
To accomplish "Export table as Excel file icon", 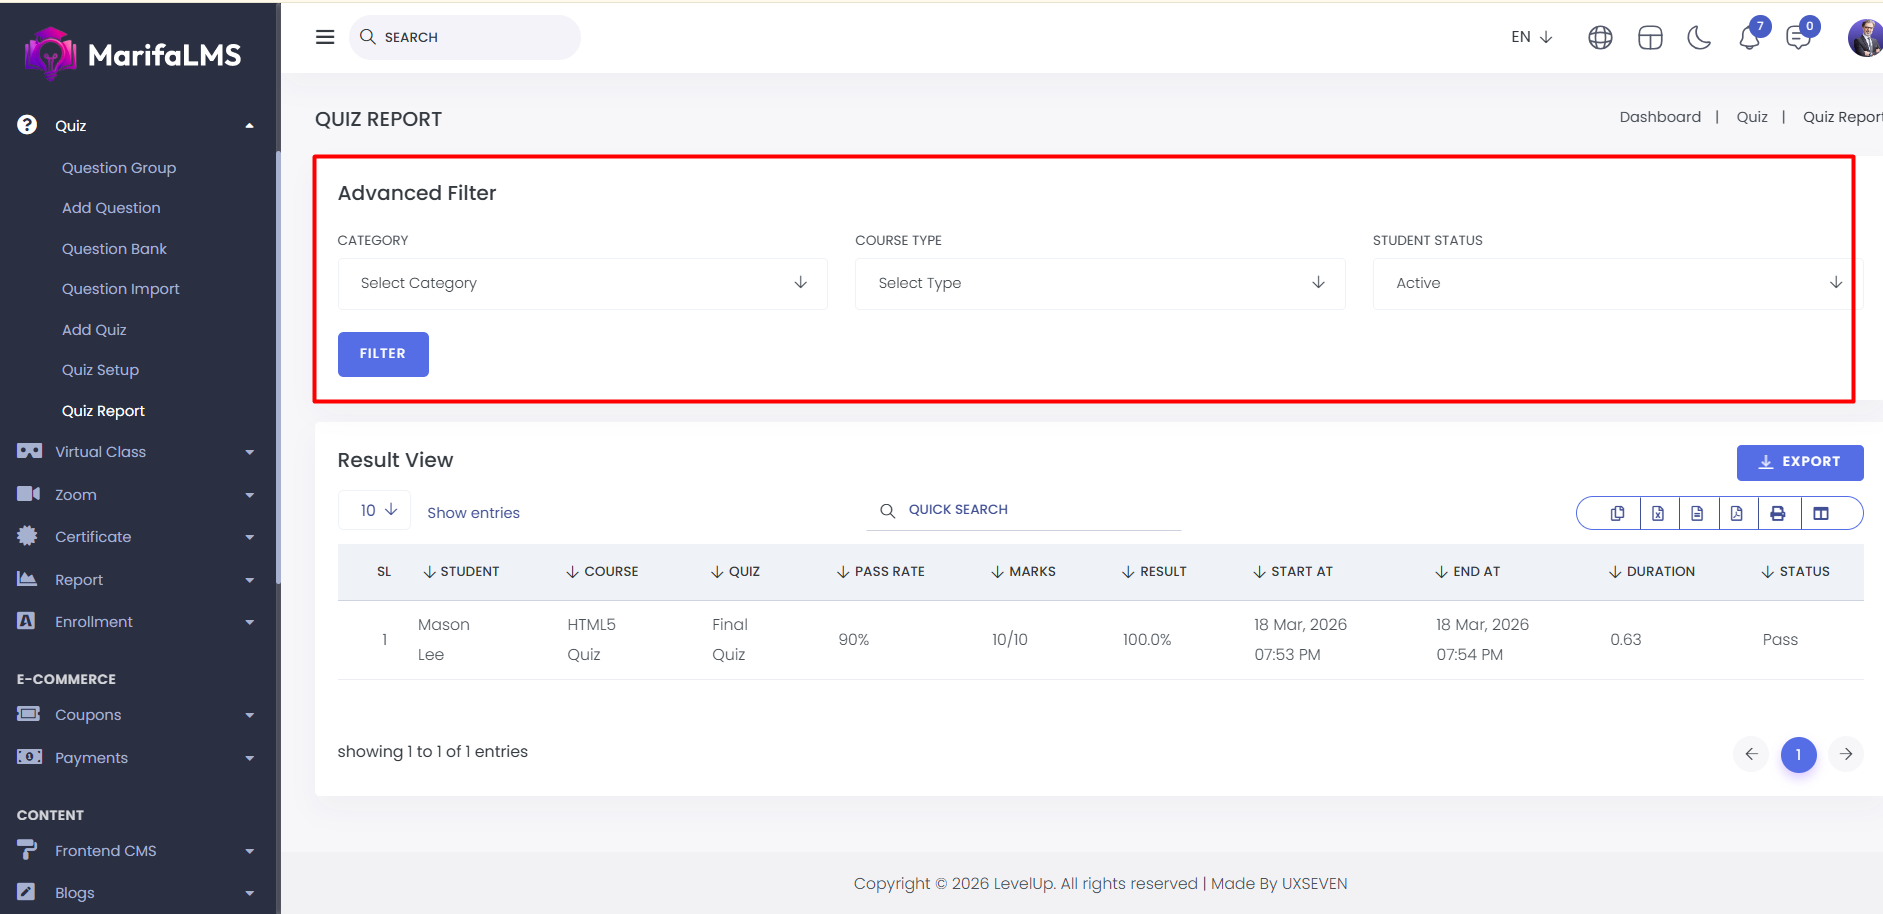I will click(1658, 513).
